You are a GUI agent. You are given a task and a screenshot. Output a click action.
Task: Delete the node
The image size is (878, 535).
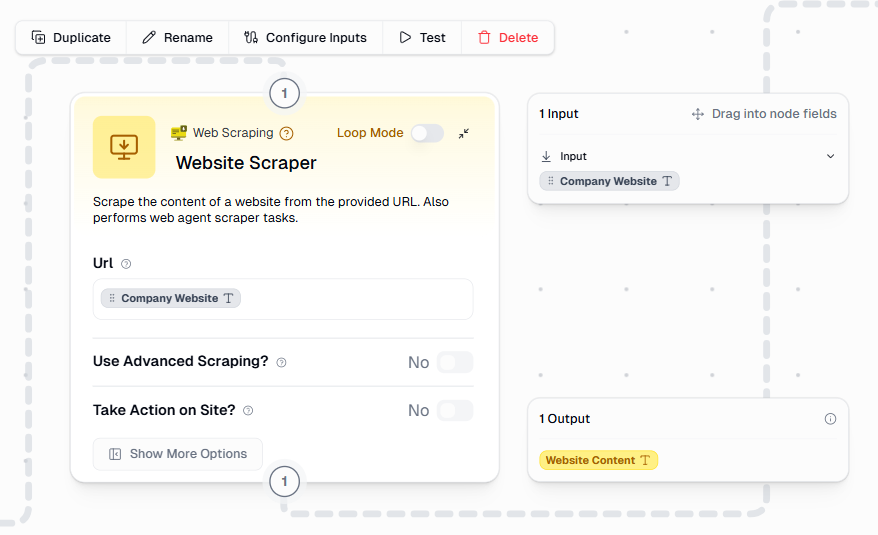click(508, 38)
